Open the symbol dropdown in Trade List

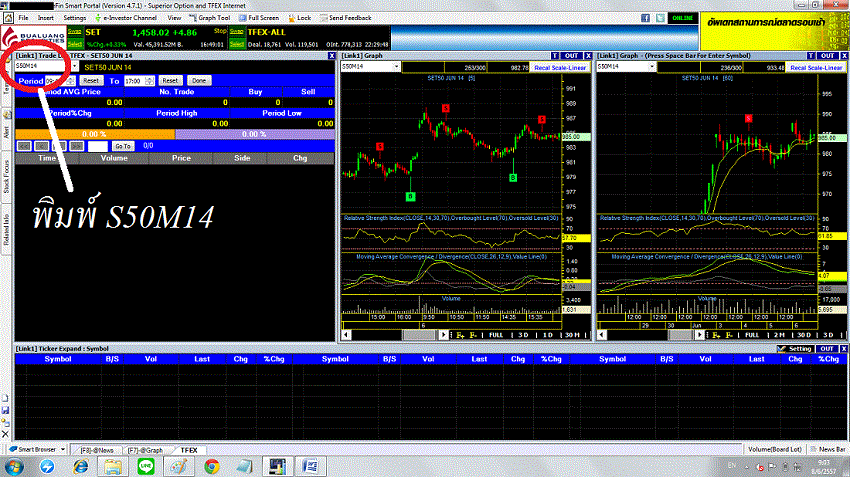coord(75,66)
